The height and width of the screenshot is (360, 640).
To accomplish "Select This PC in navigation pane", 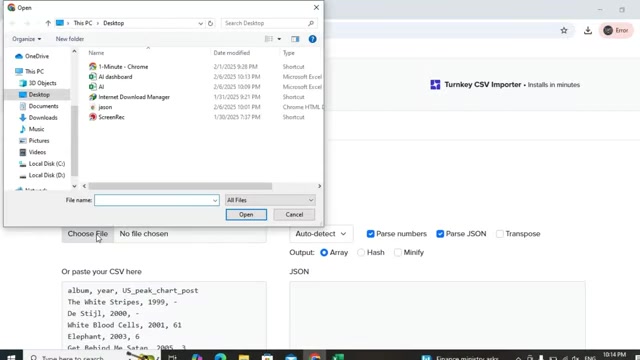I will tap(29, 71).
